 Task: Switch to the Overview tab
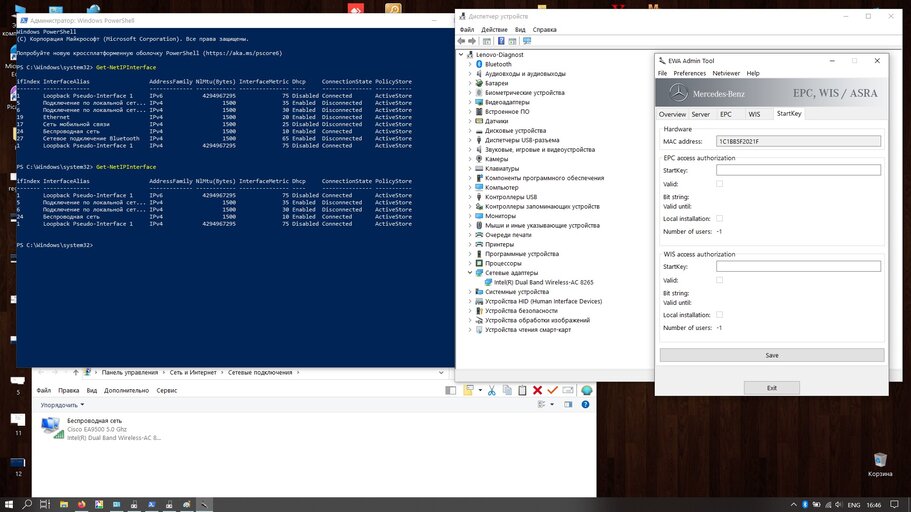pos(672,114)
